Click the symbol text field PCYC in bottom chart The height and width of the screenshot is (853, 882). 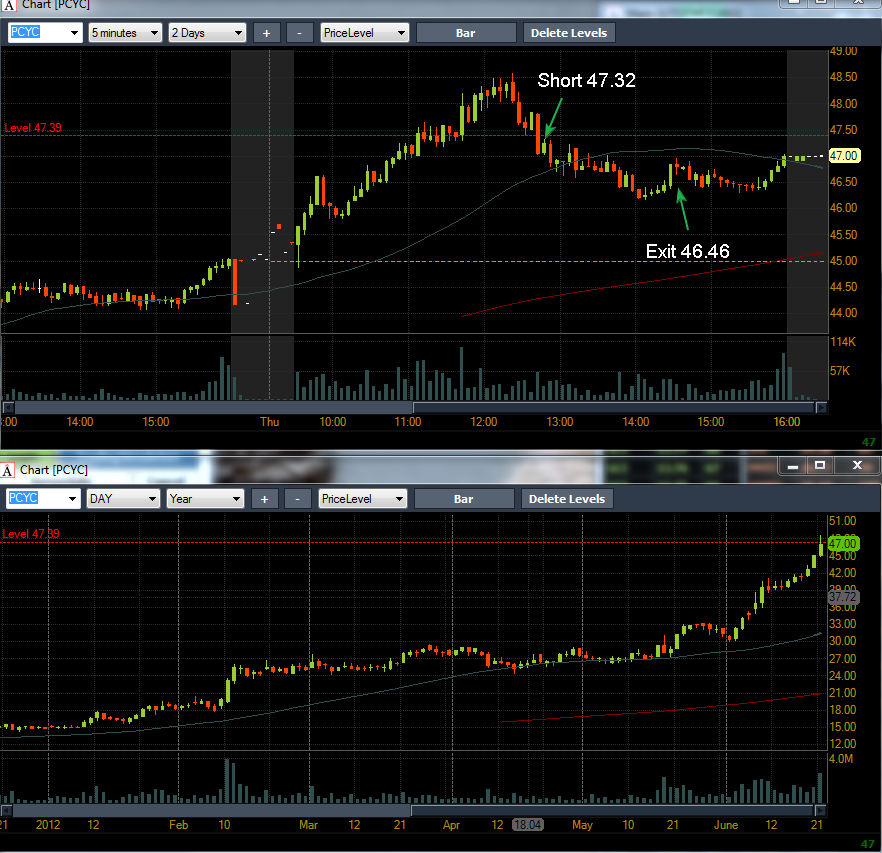37,499
